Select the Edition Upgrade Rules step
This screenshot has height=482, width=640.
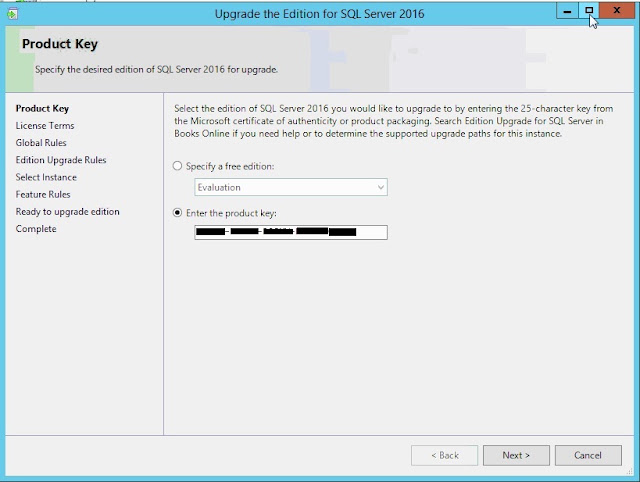[61, 160]
